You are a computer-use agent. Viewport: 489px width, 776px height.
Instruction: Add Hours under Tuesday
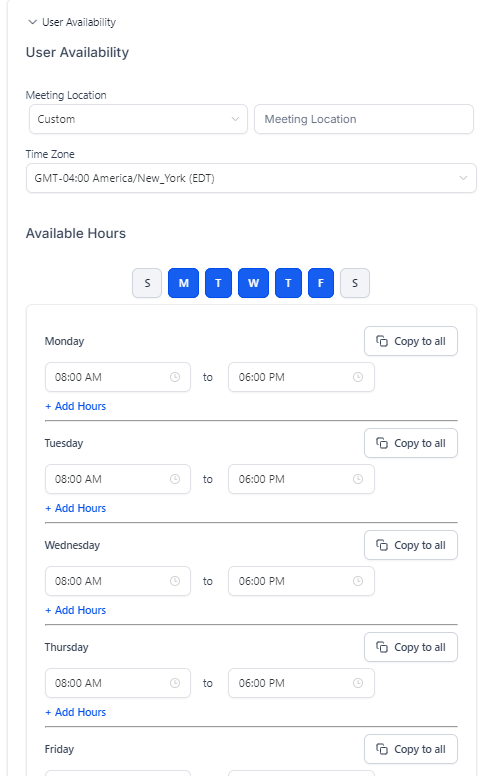click(76, 508)
